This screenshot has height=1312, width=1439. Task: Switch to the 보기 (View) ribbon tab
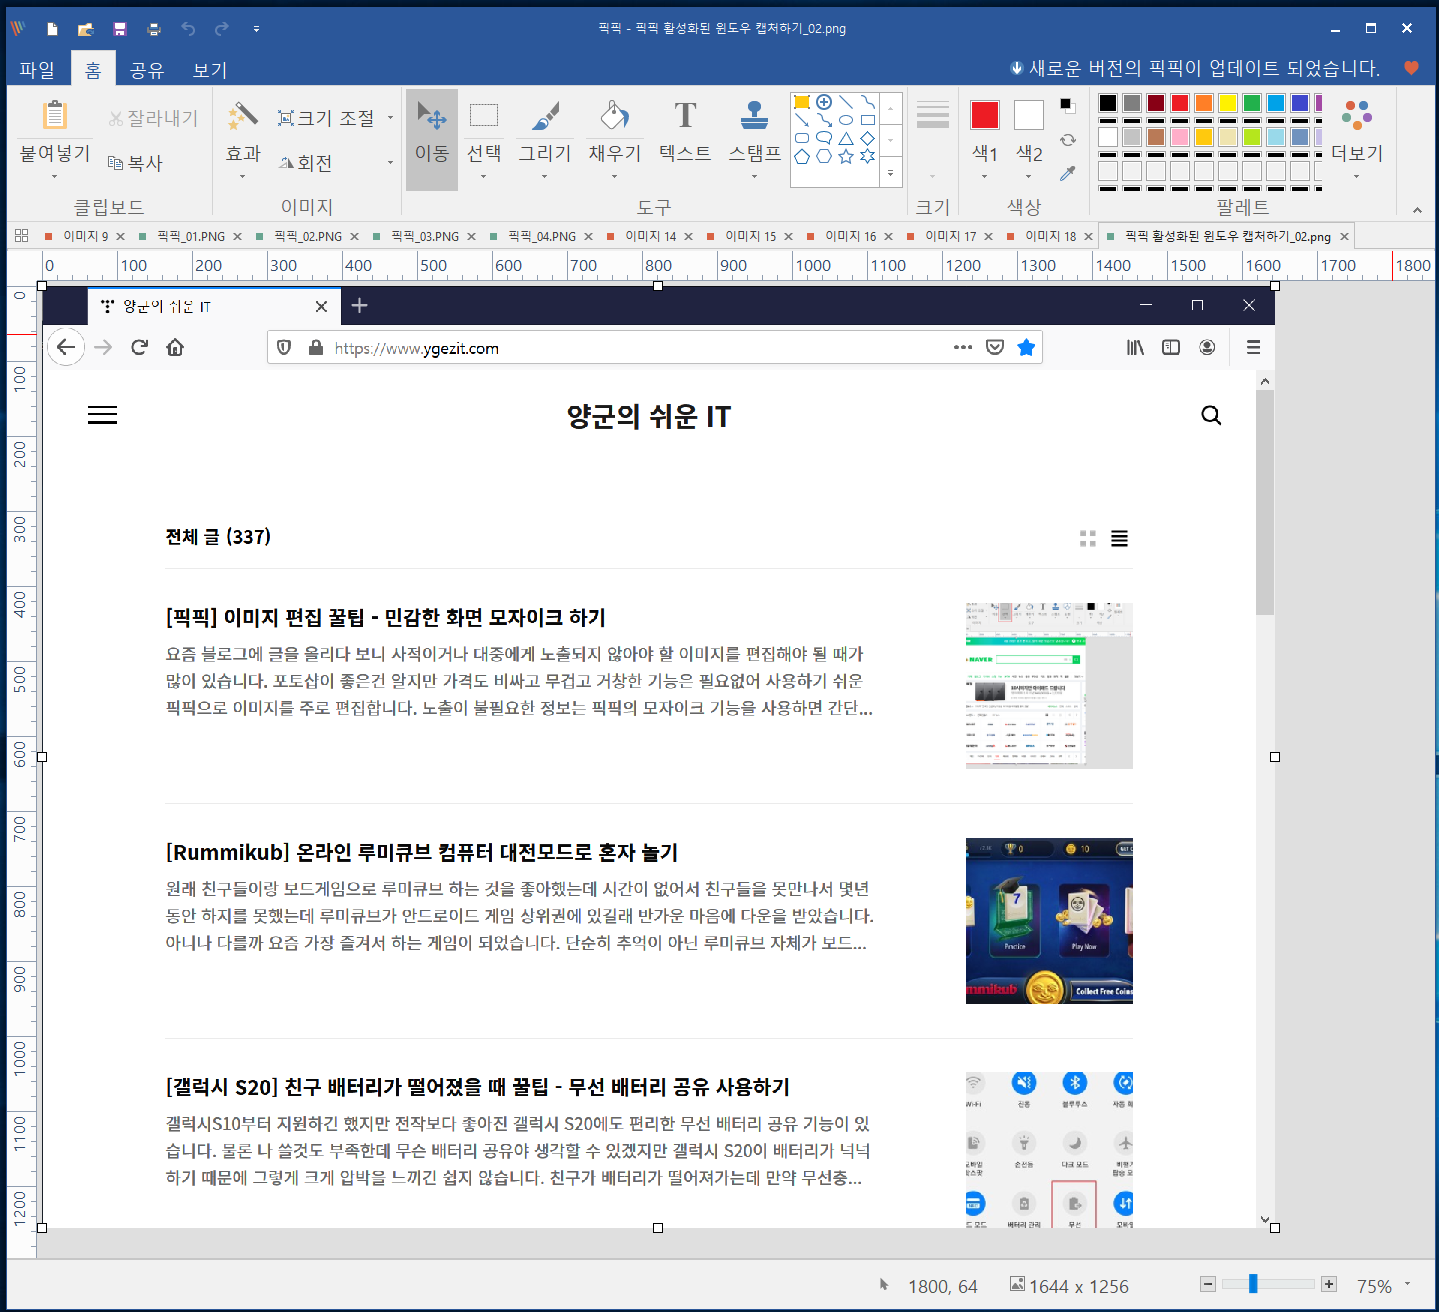[x=210, y=69]
